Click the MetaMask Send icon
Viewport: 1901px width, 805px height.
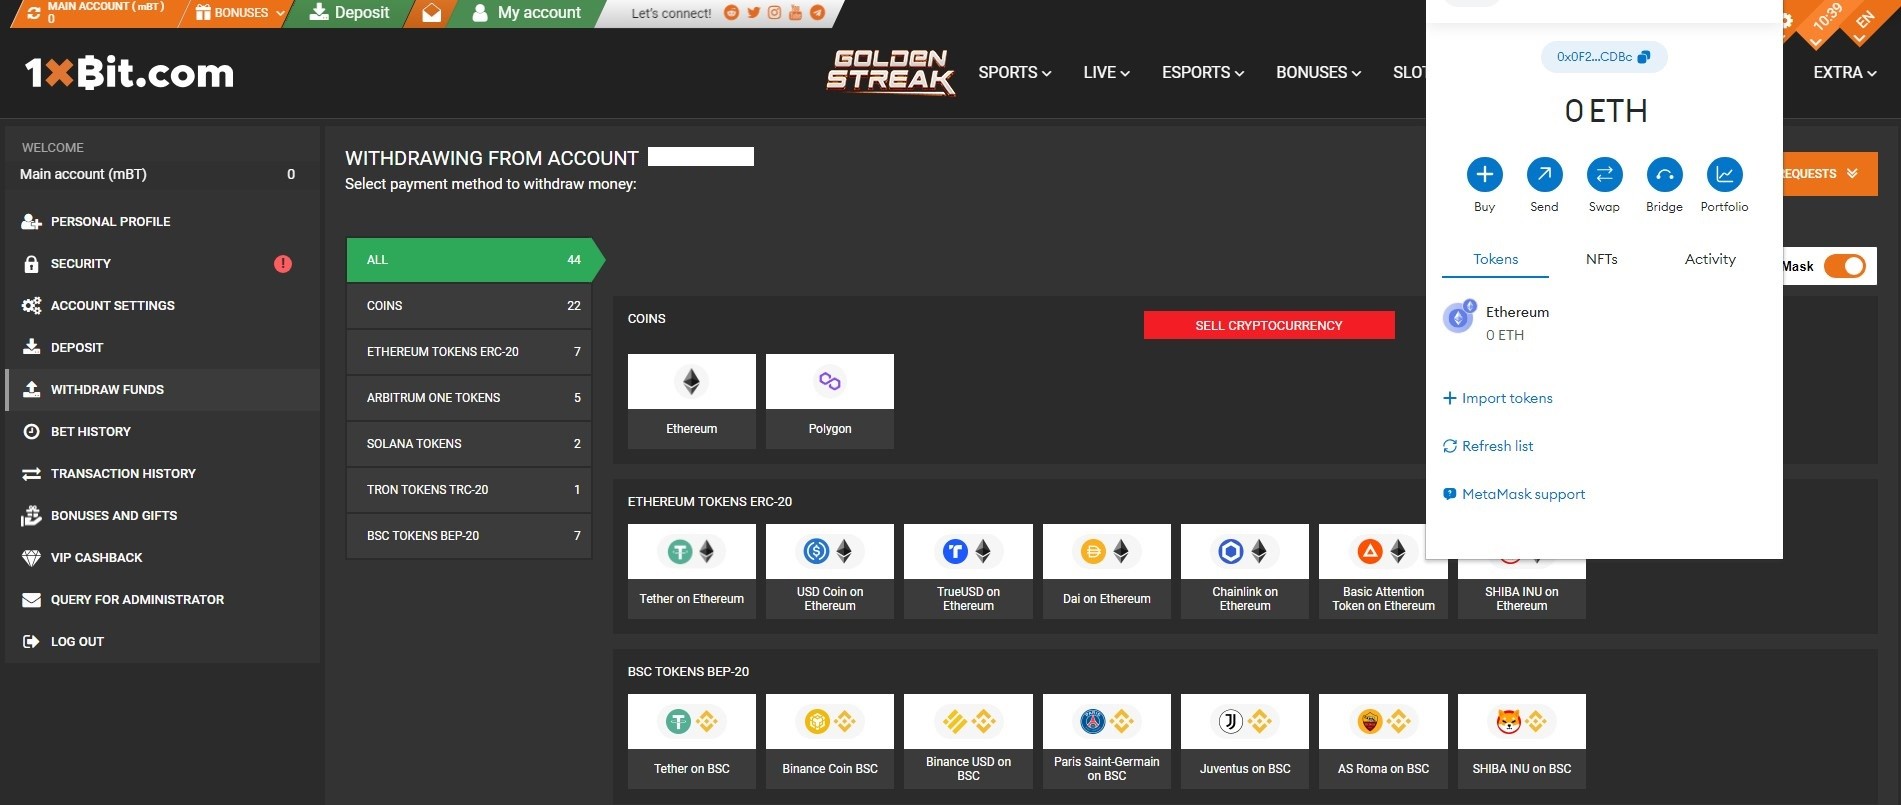[x=1544, y=174]
